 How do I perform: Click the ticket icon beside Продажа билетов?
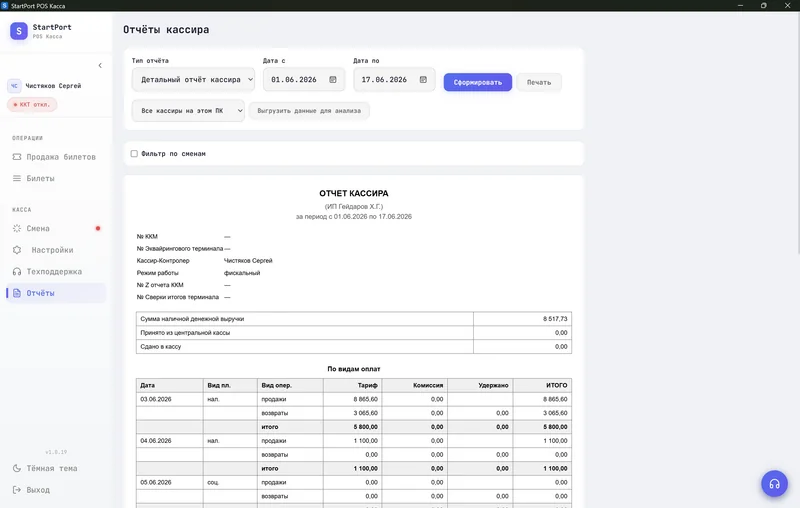tap(17, 157)
